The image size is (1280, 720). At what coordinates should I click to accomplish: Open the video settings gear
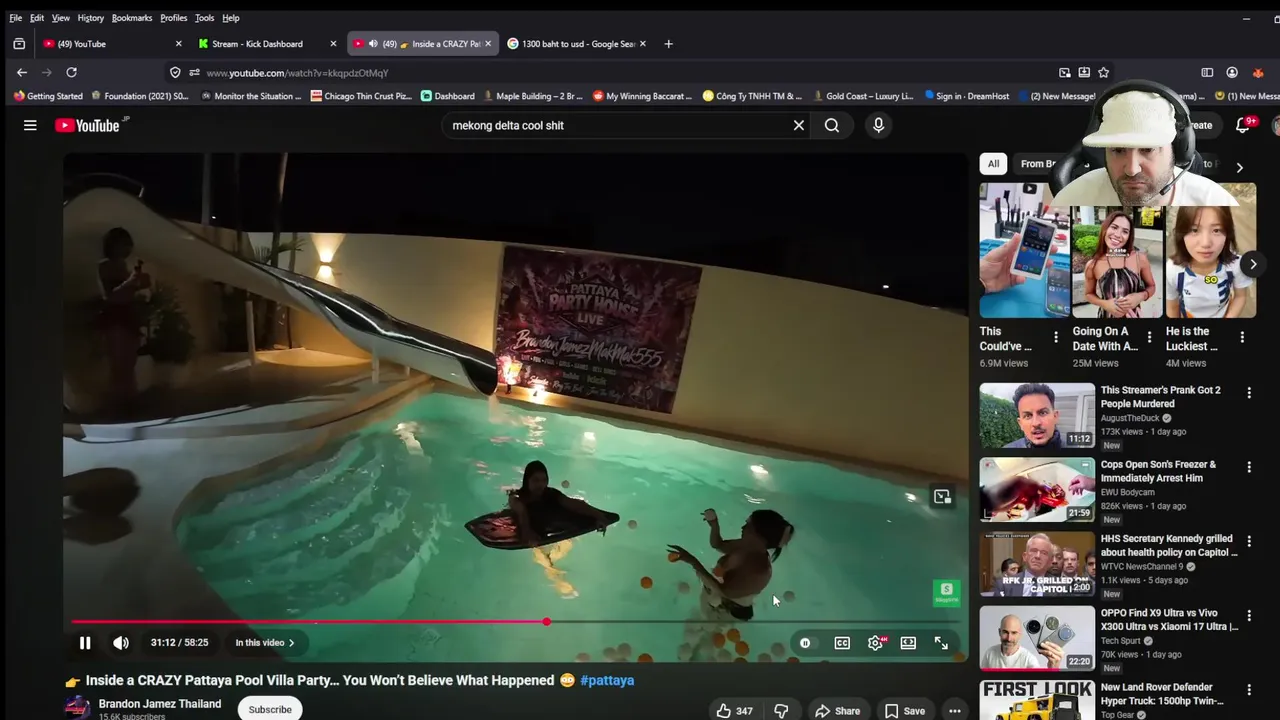(876, 643)
